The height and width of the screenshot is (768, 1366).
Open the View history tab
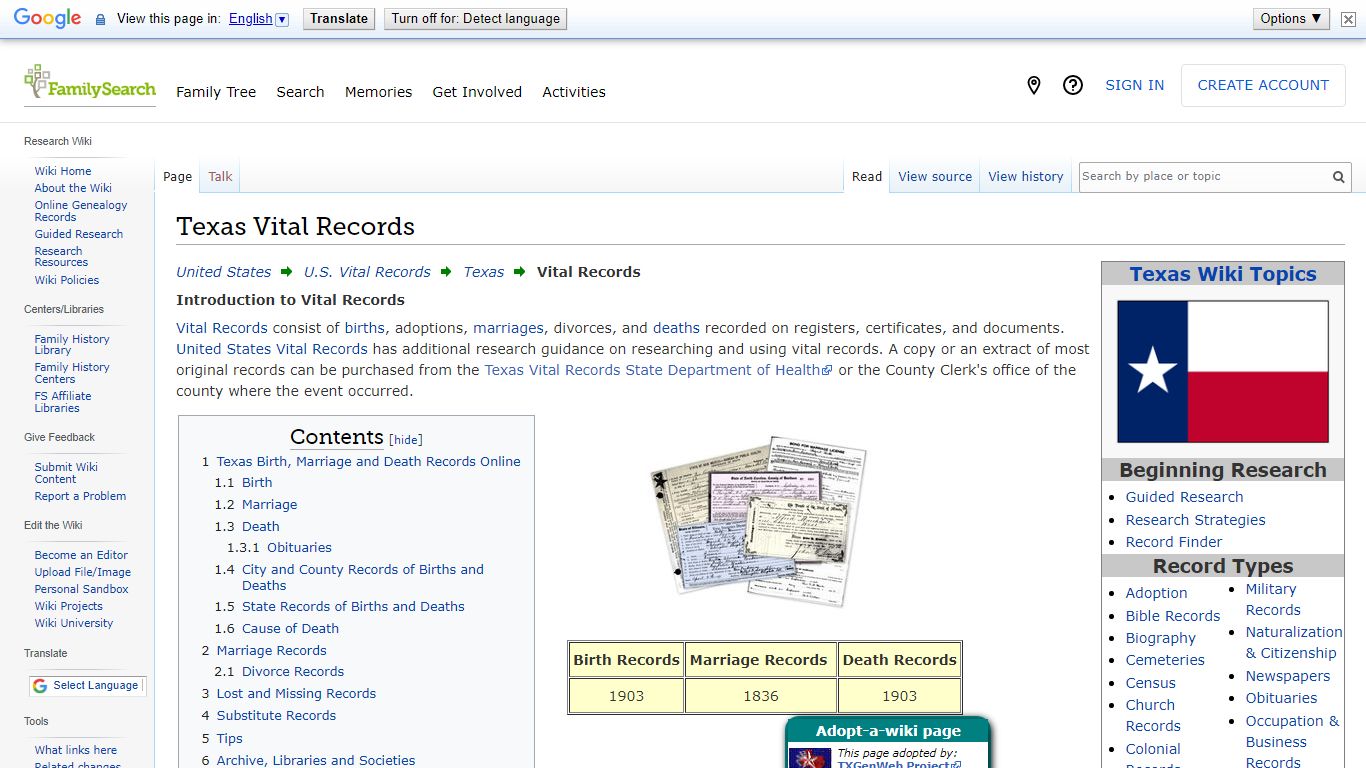[x=1026, y=177]
